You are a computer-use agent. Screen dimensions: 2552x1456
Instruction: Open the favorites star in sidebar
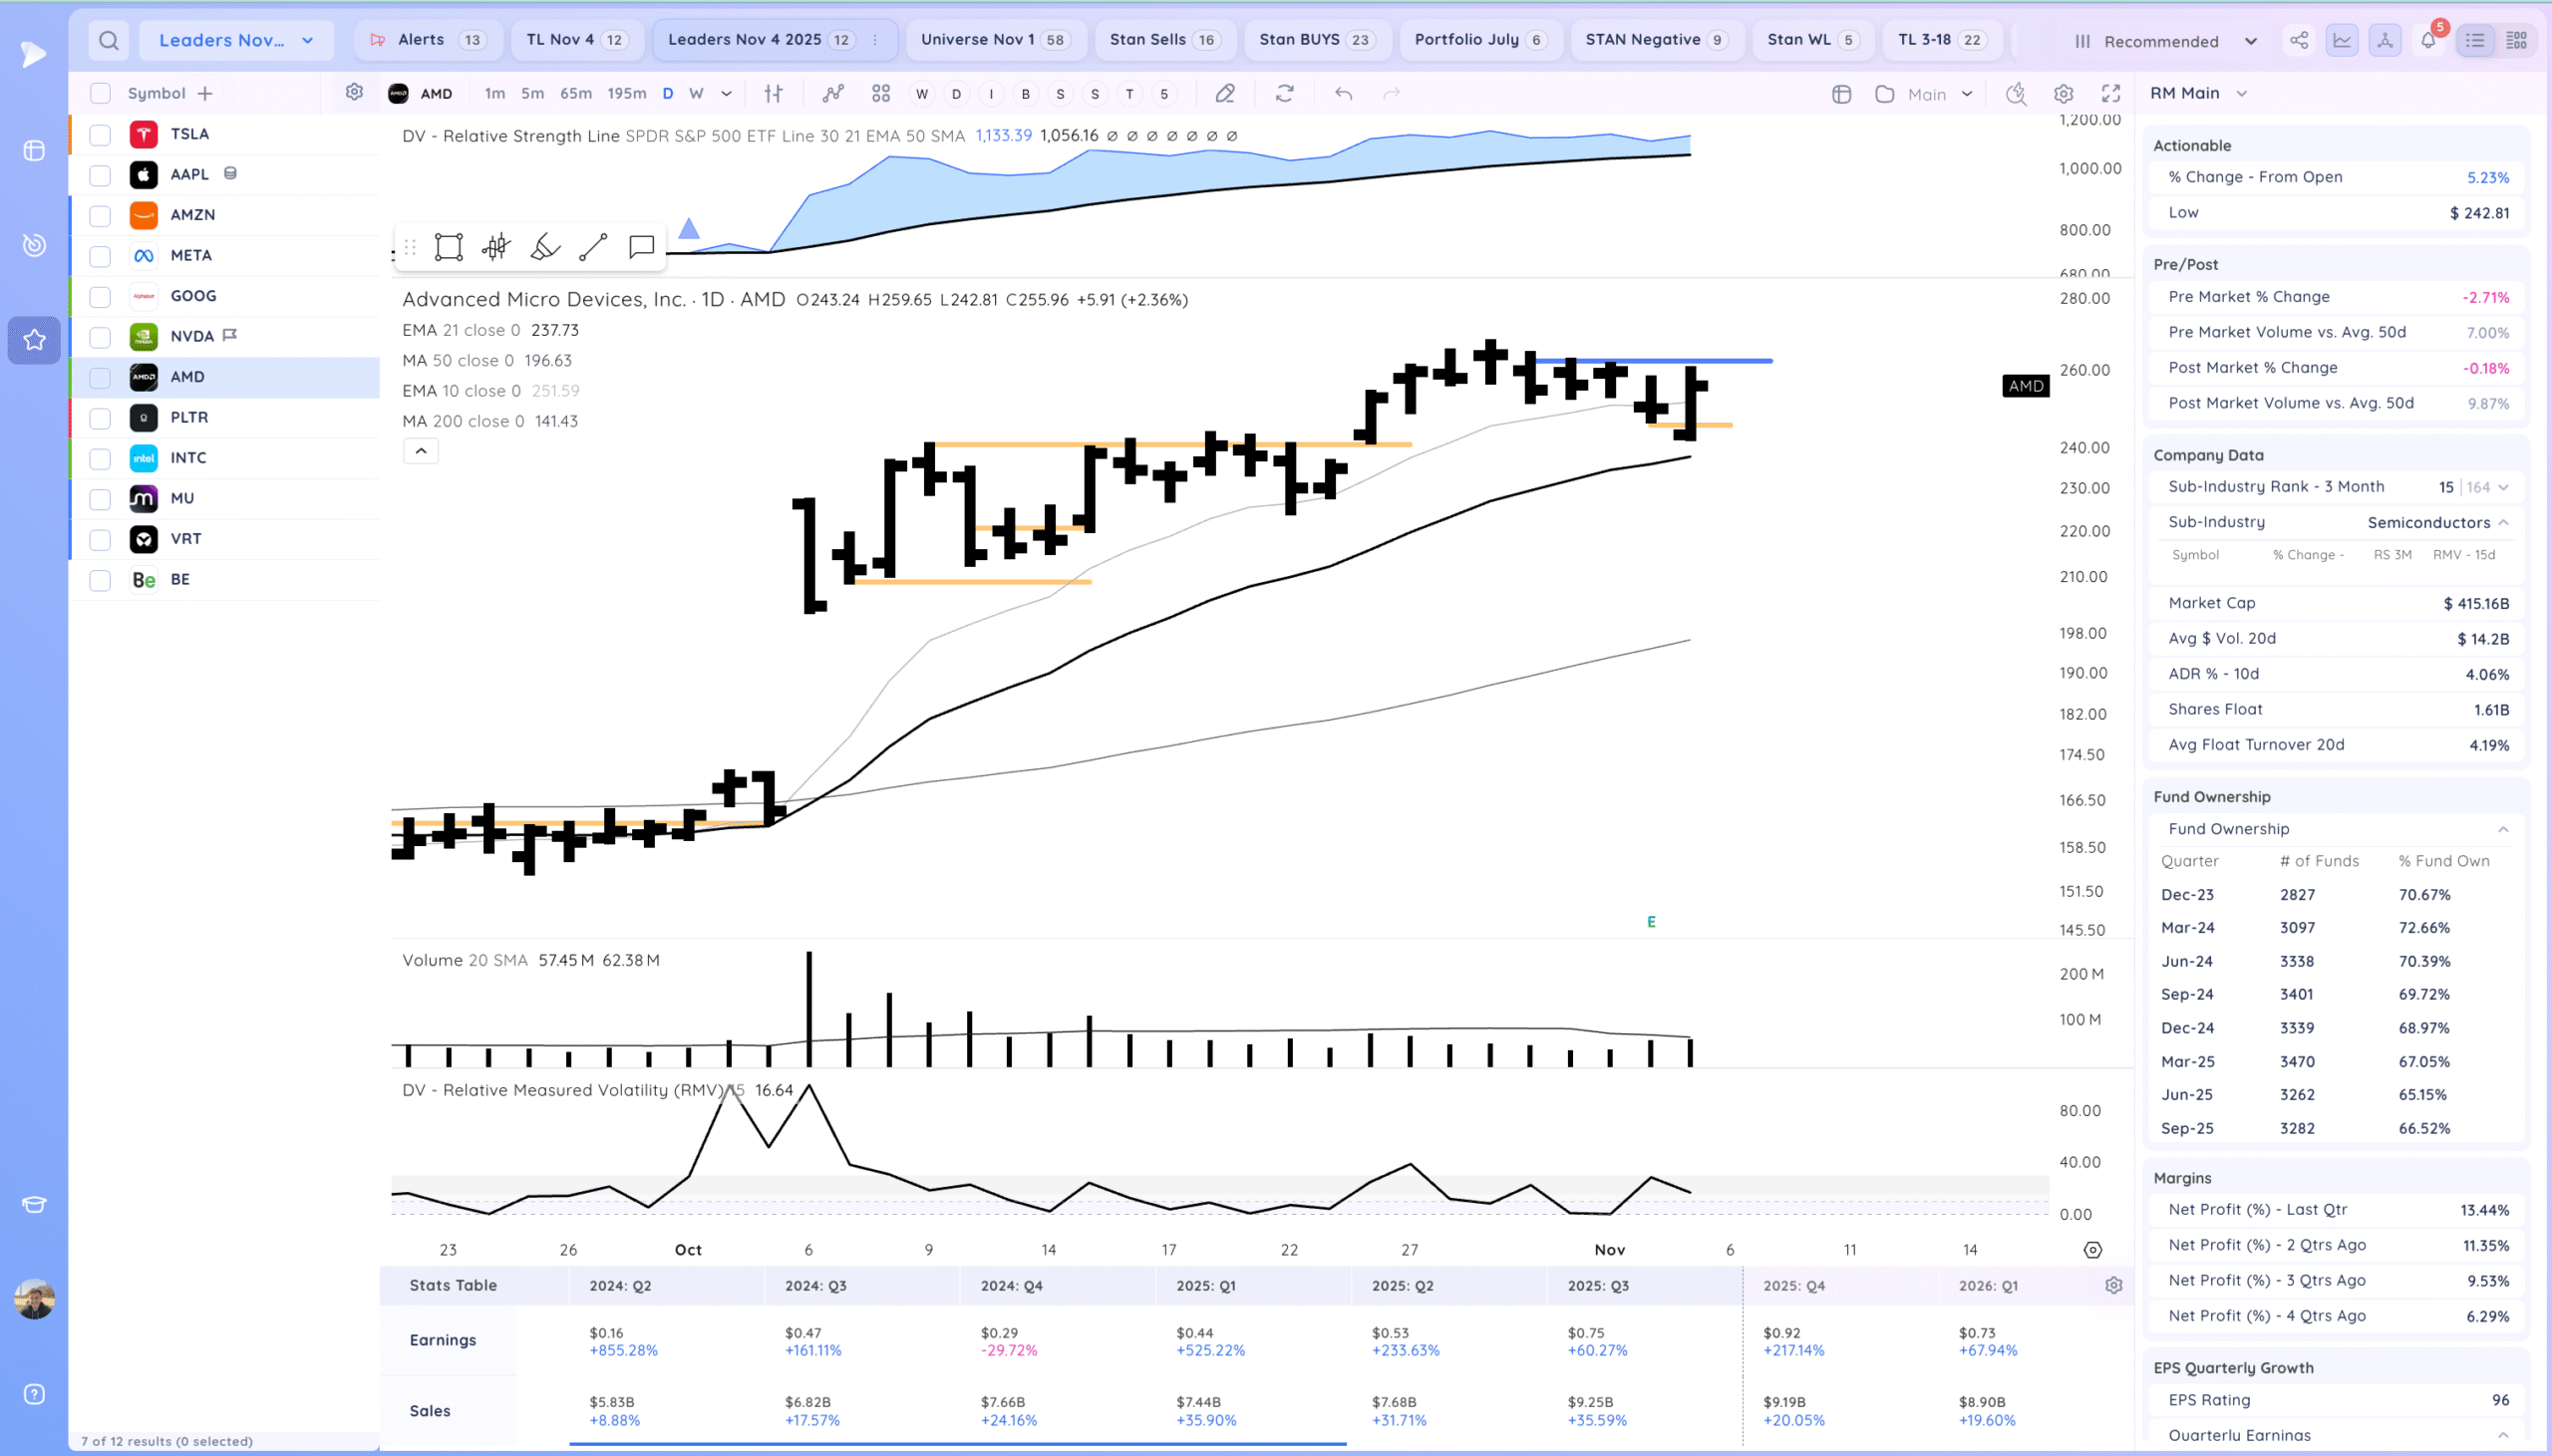pos(34,340)
